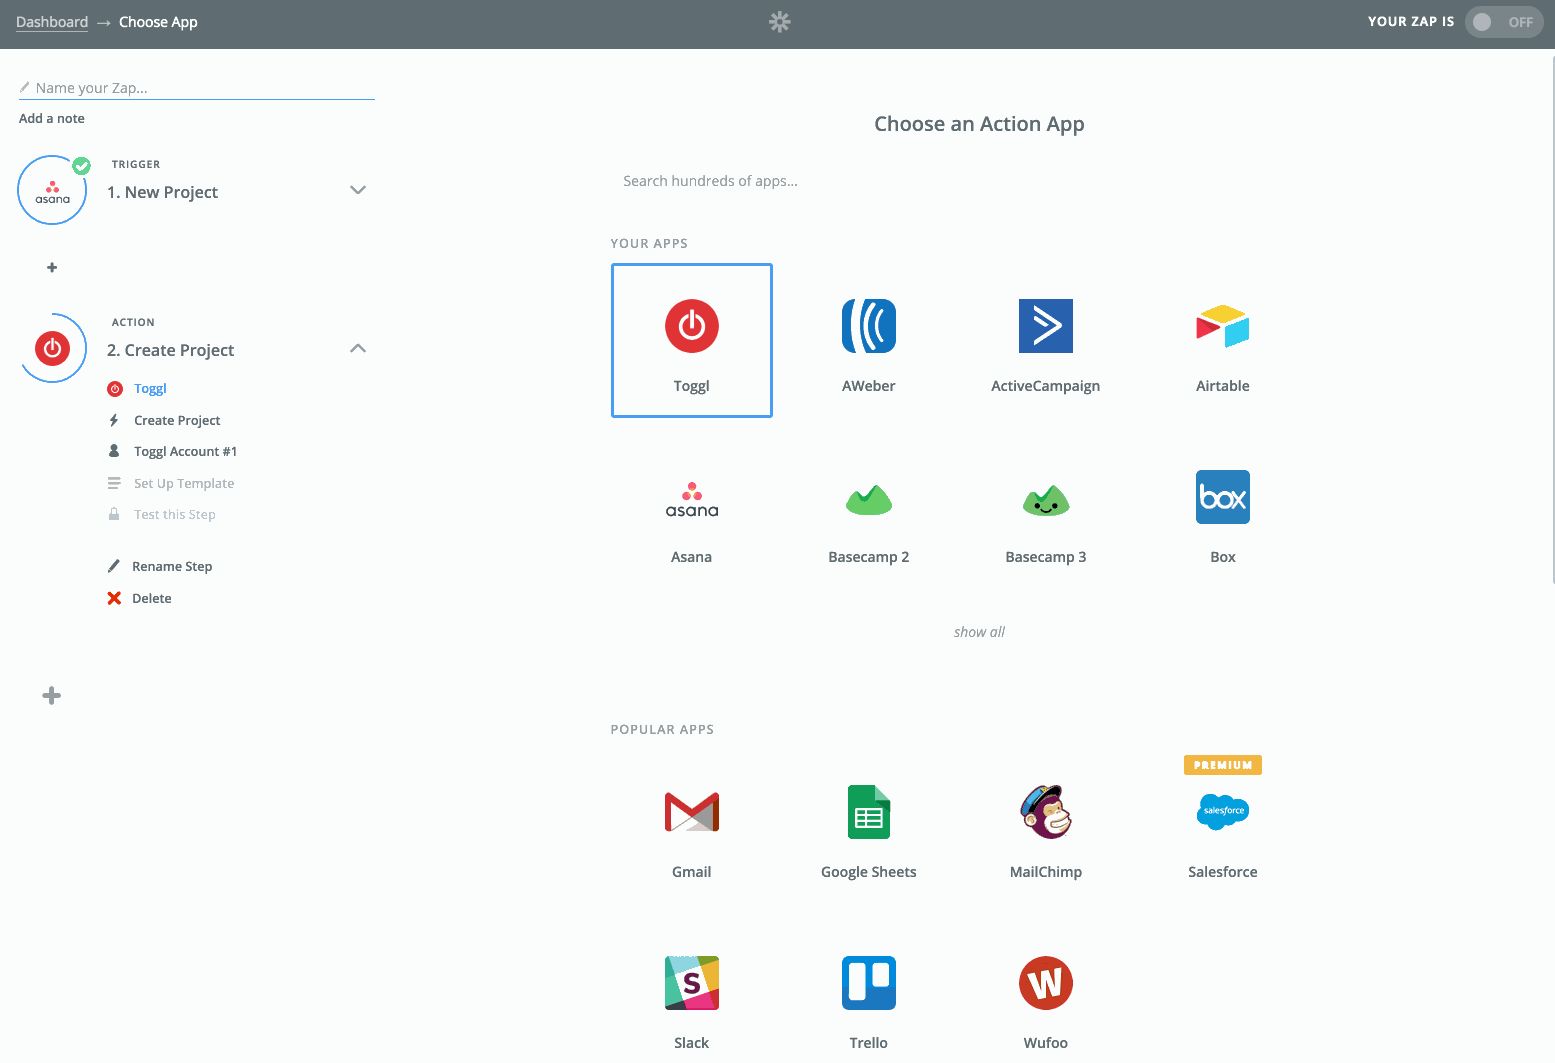The height and width of the screenshot is (1063, 1555).
Task: Click the Choose App breadcrumb text
Action: [x=158, y=22]
